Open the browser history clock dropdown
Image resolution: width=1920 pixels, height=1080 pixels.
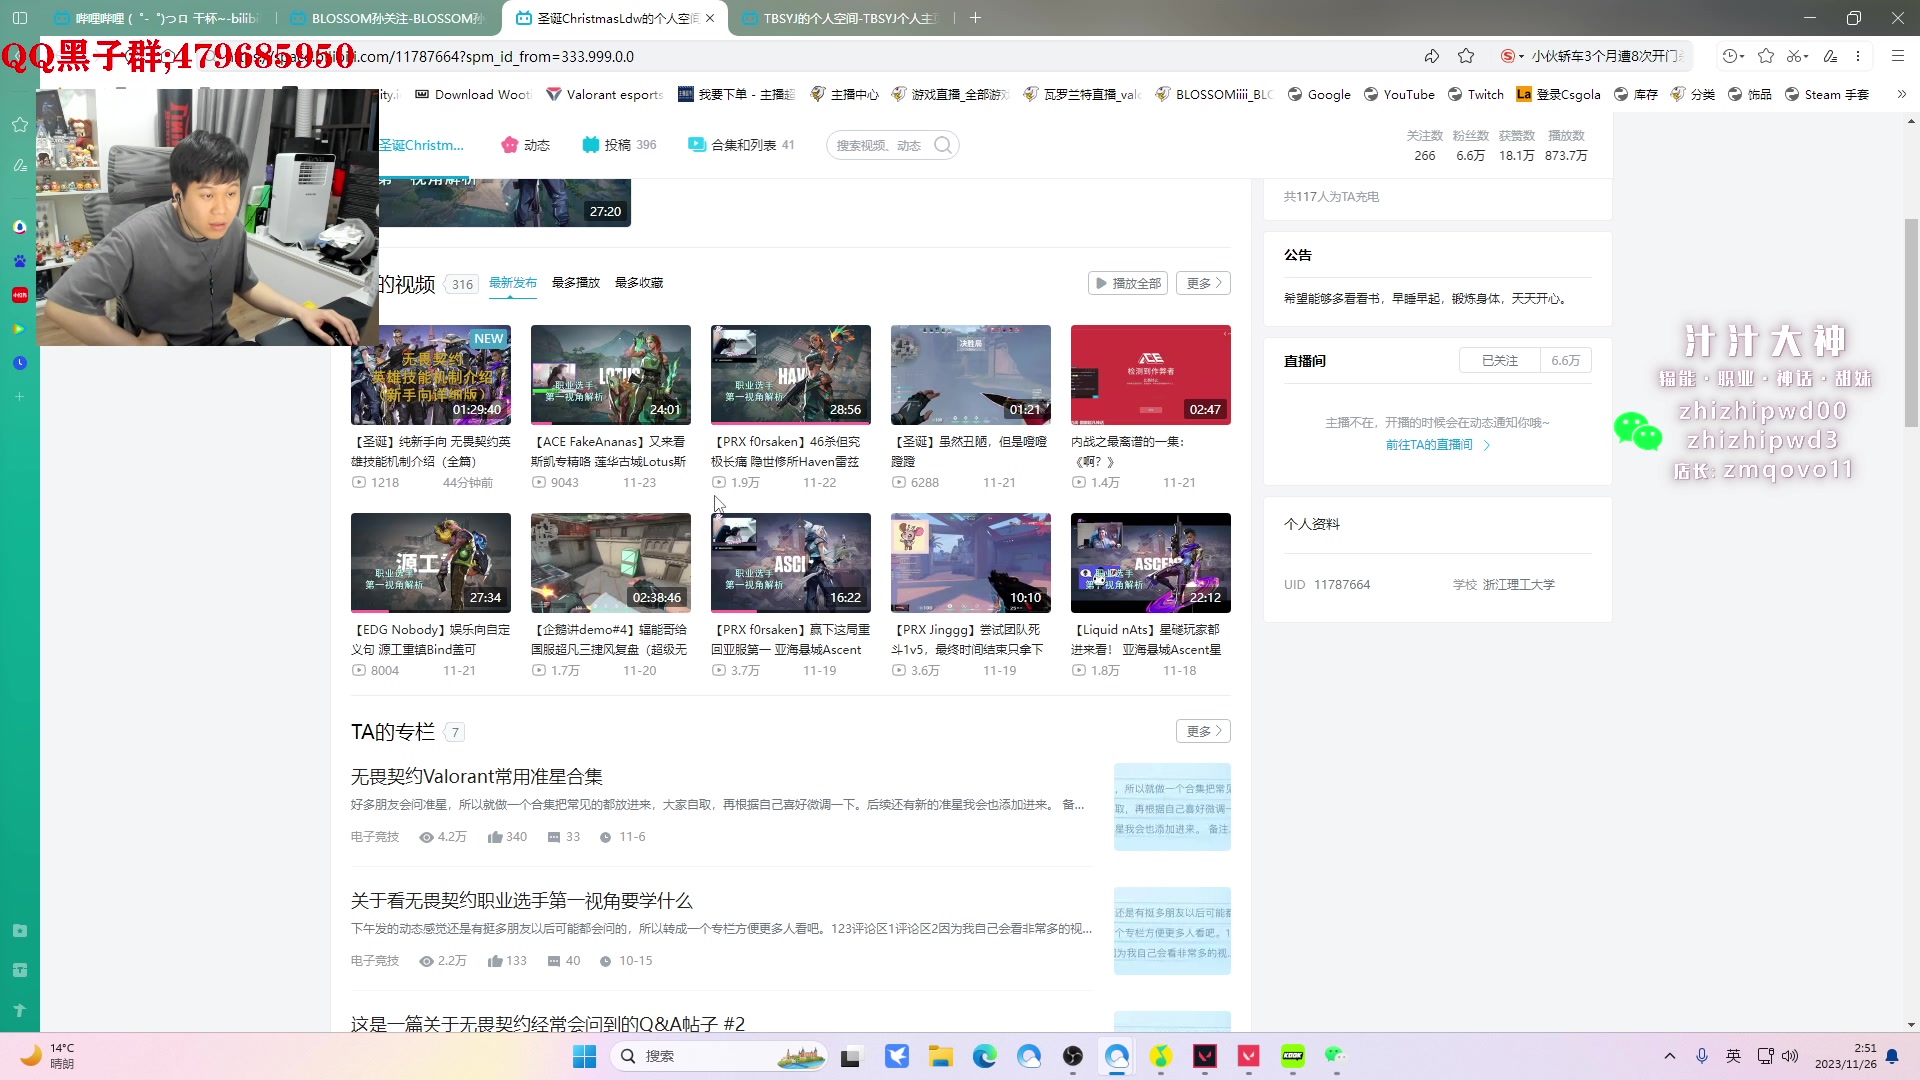tap(1733, 56)
